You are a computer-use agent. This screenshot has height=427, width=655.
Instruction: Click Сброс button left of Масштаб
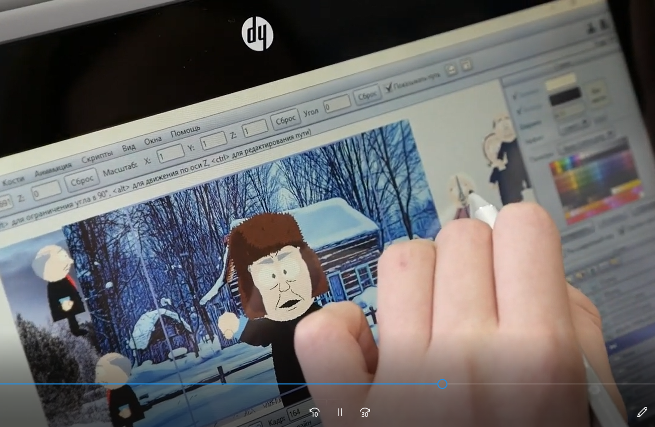pyautogui.click(x=82, y=181)
